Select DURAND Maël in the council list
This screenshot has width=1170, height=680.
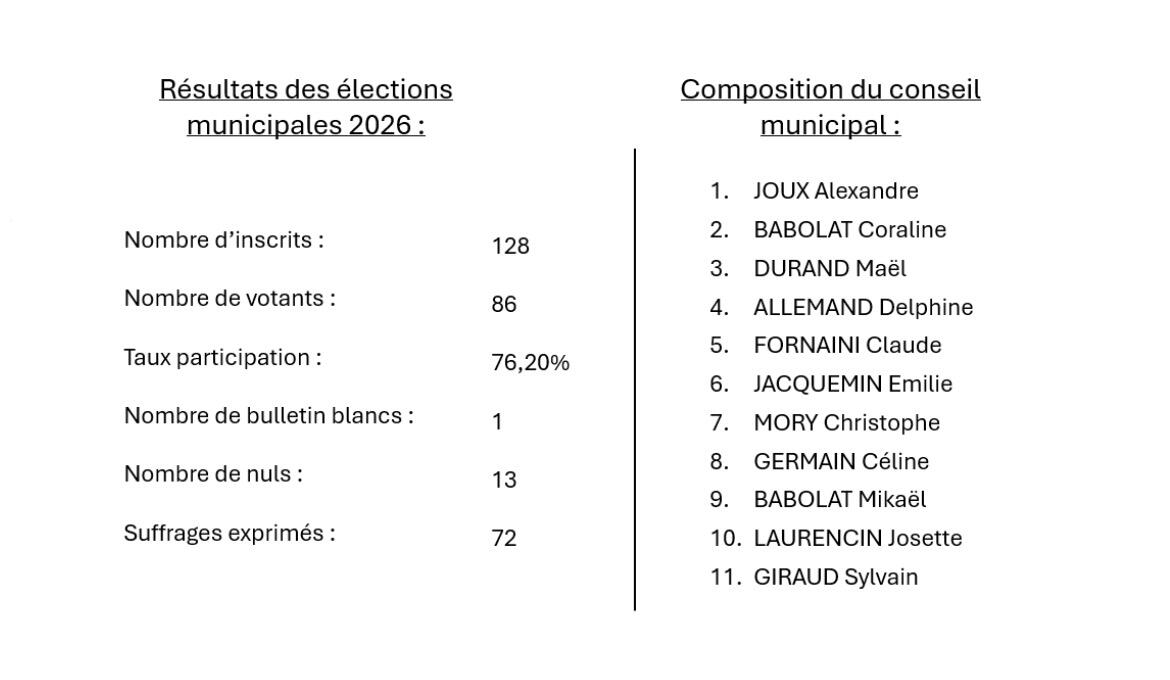[830, 269]
